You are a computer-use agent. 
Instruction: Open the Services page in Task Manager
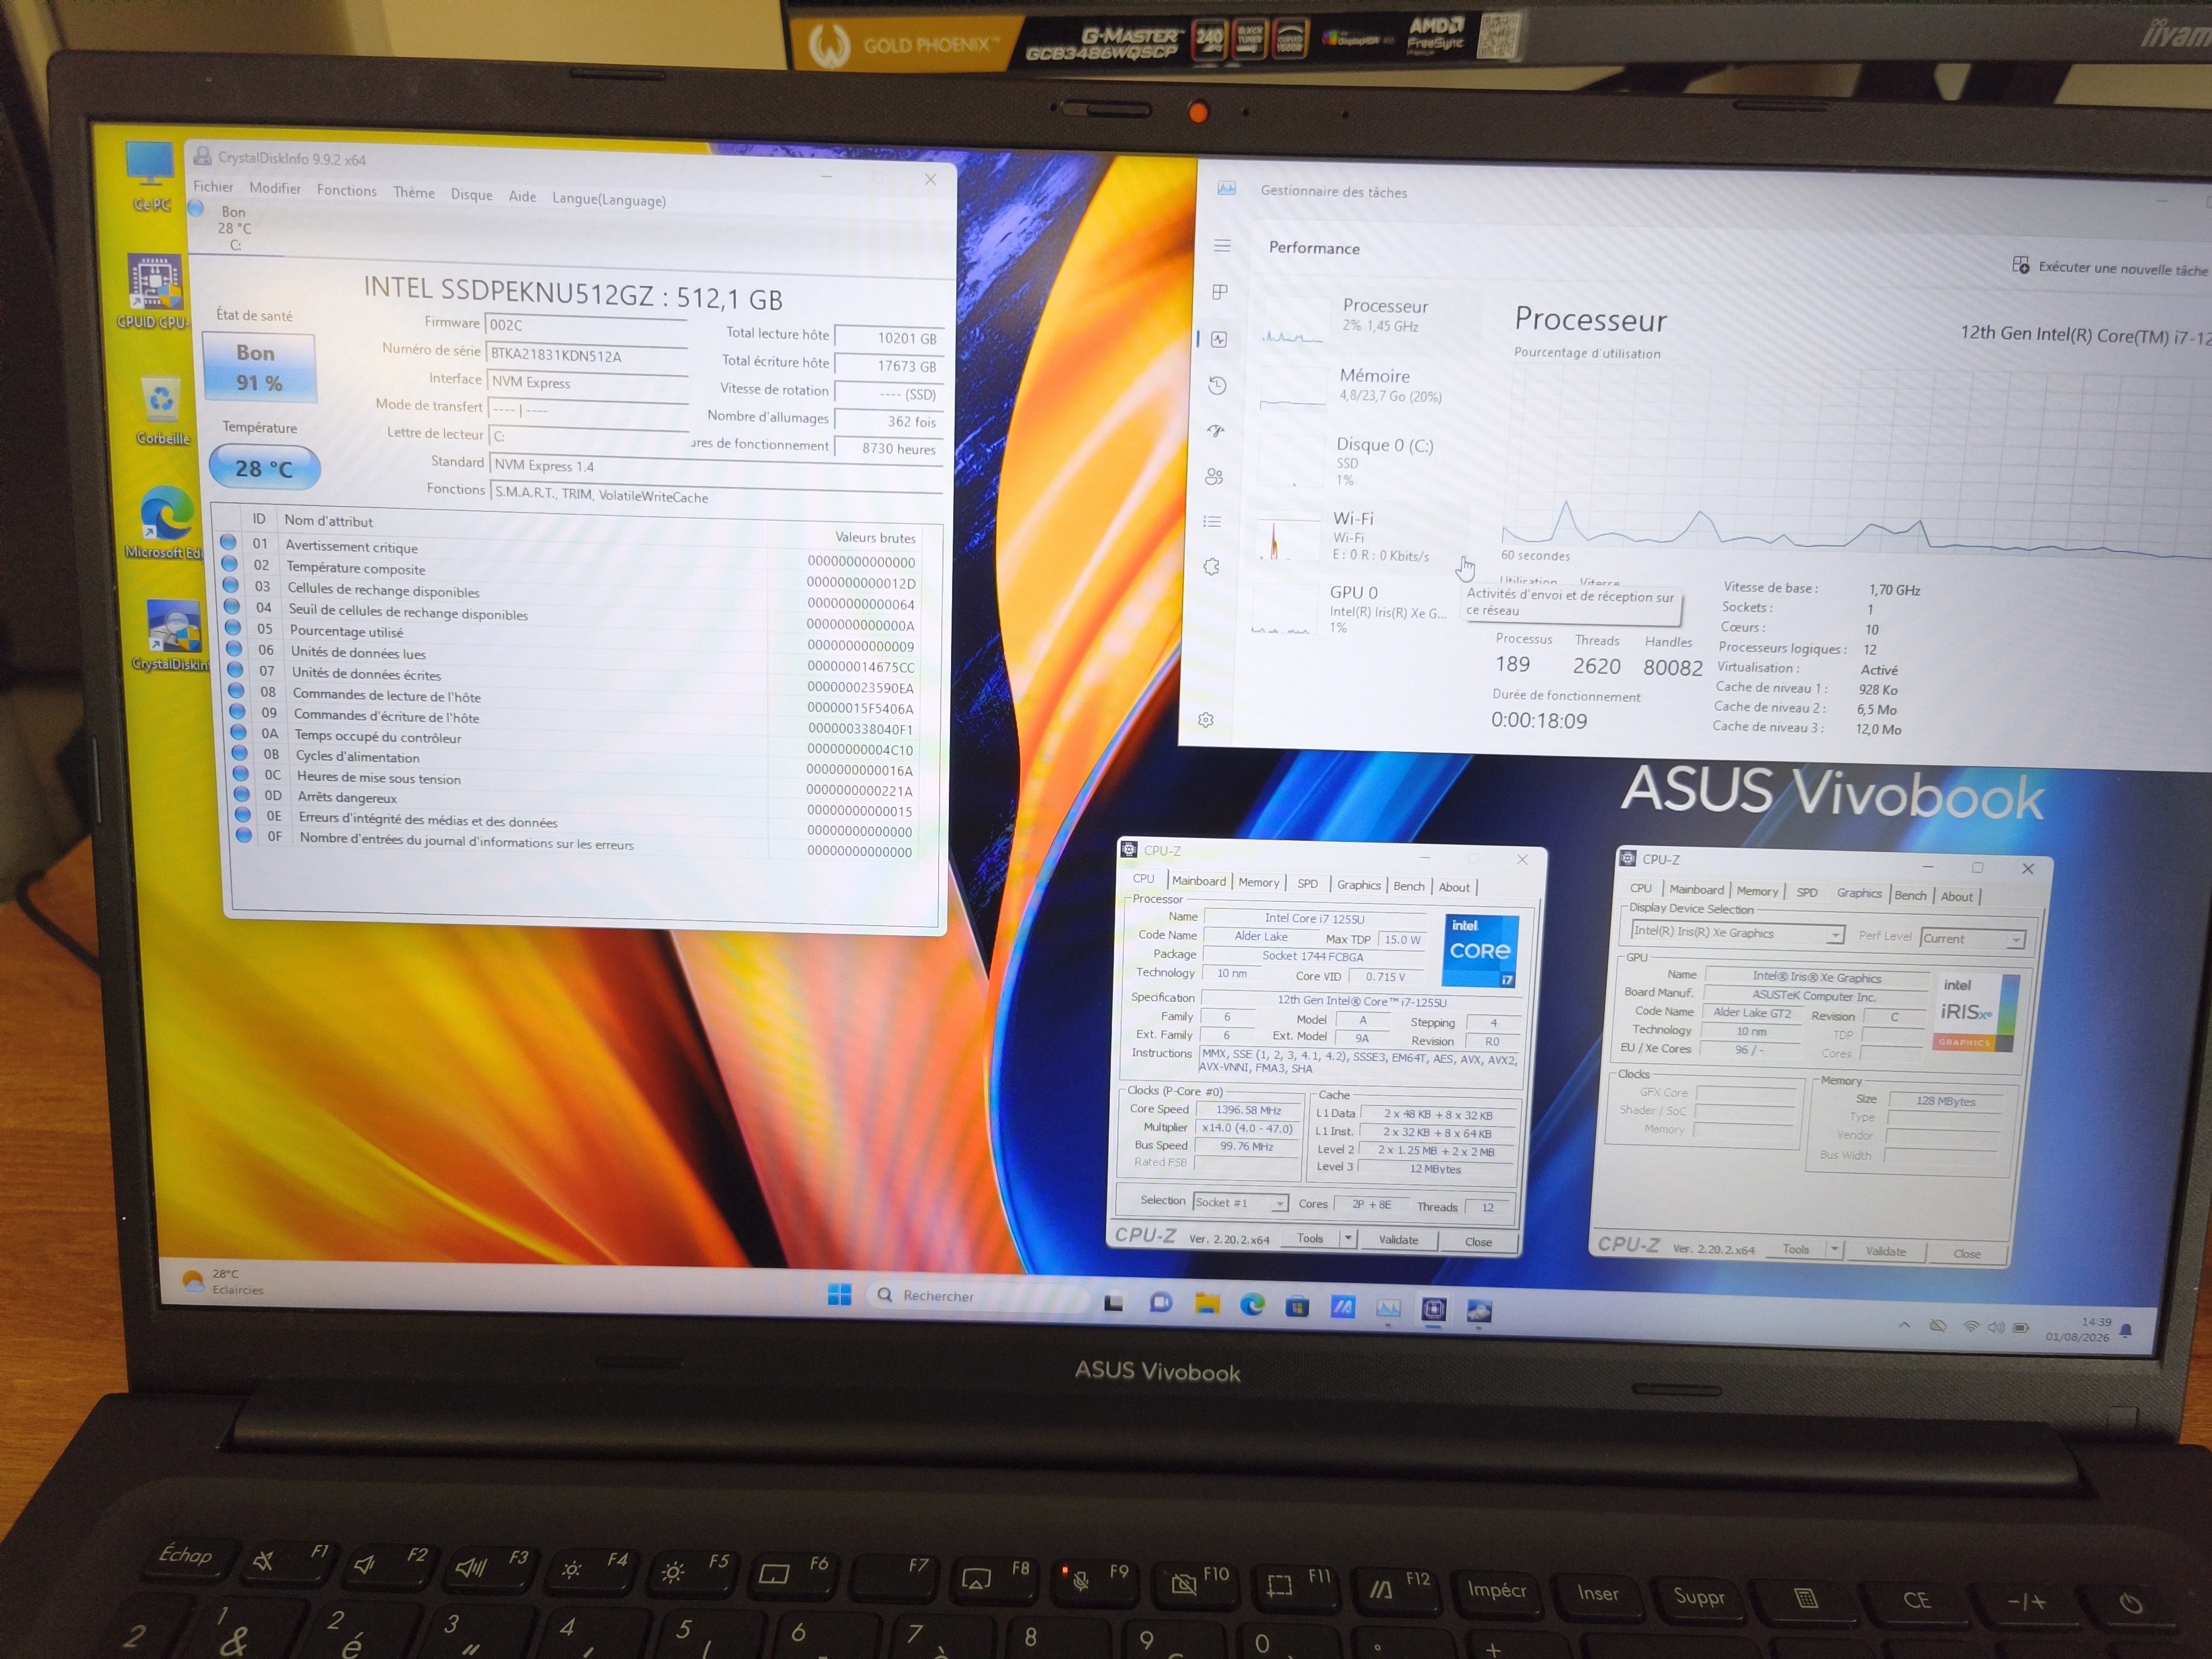pos(1212,567)
